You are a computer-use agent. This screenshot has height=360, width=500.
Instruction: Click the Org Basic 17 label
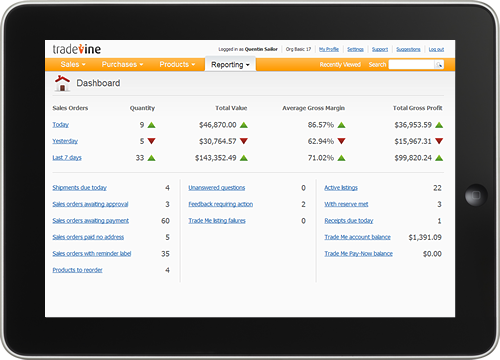(x=298, y=49)
